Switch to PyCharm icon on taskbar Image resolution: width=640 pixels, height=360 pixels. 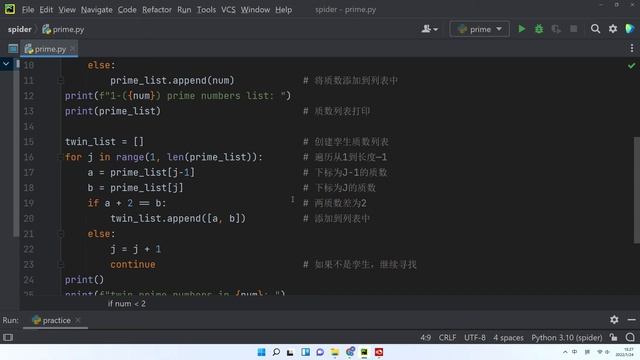364,352
